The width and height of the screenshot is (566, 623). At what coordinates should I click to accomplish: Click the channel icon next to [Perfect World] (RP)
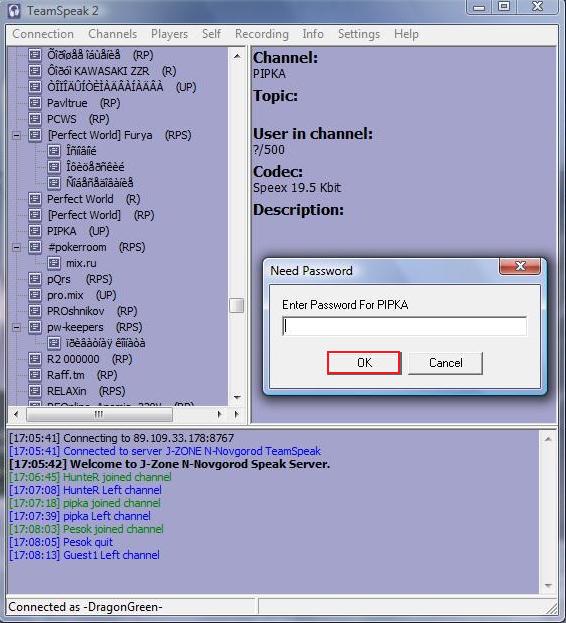[x=35, y=215]
